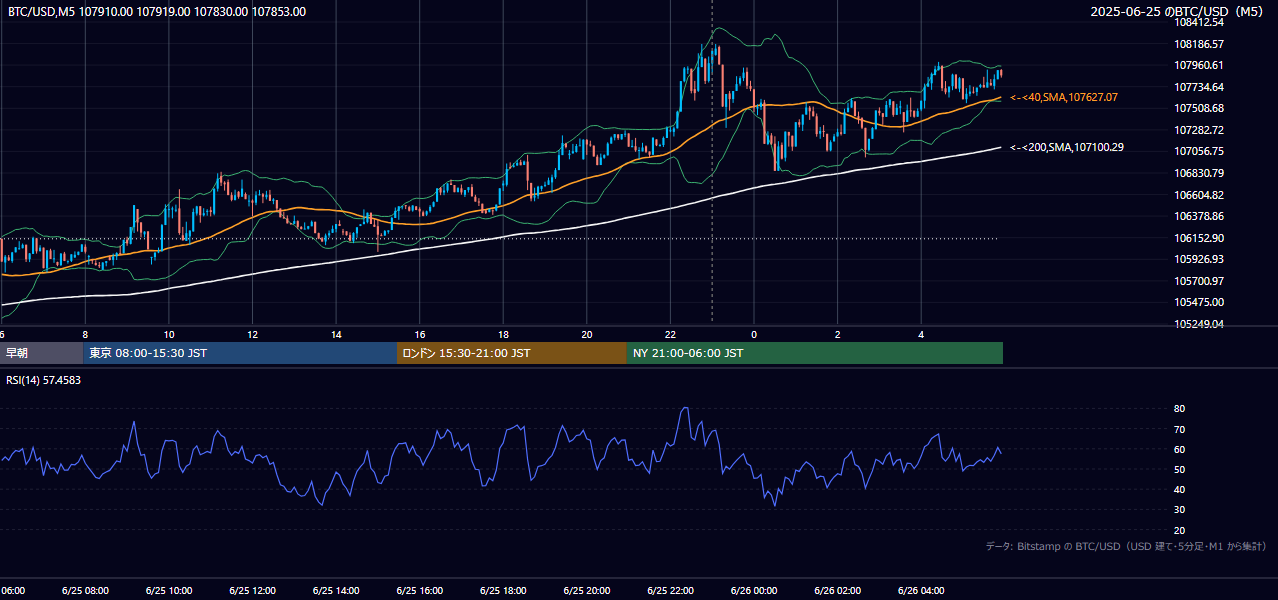Click price axis value 107282.72
Screen dimensions: 1278x600
point(1199,130)
